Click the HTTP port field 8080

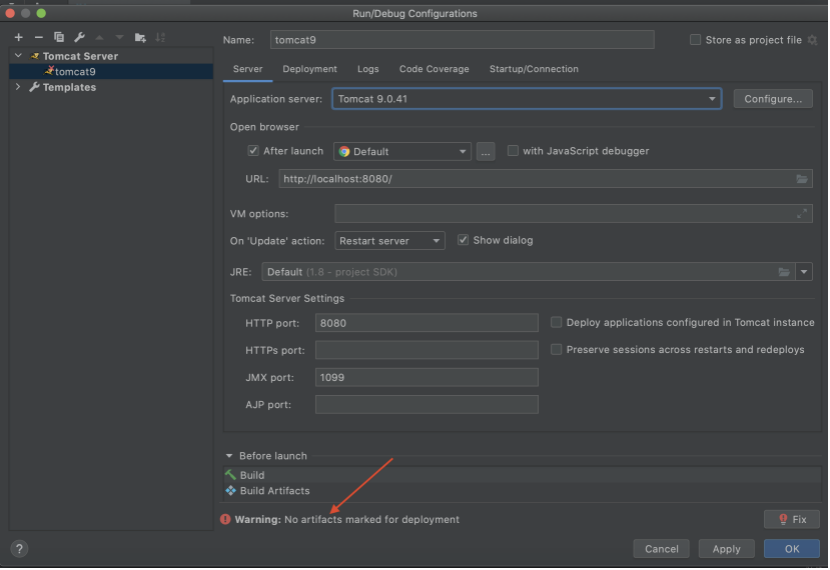pyautogui.click(x=427, y=323)
